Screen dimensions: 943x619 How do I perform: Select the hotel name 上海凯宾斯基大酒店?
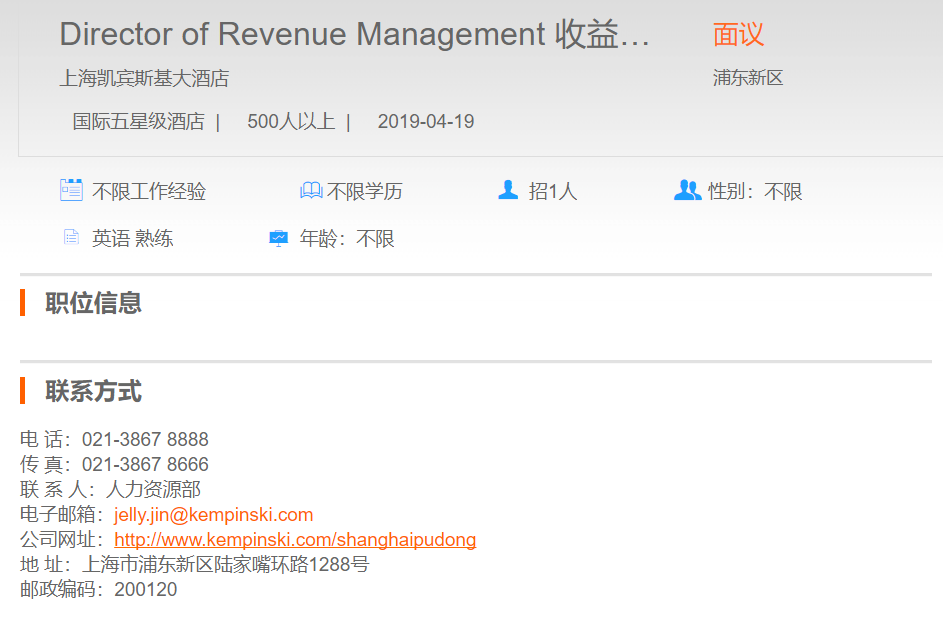[x=144, y=78]
